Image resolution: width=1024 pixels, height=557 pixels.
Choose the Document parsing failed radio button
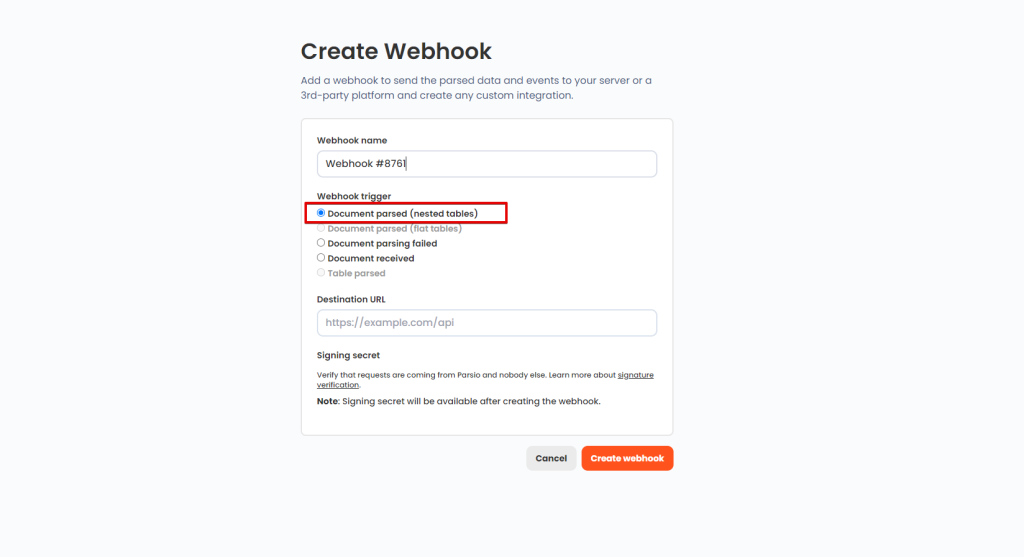click(x=321, y=243)
